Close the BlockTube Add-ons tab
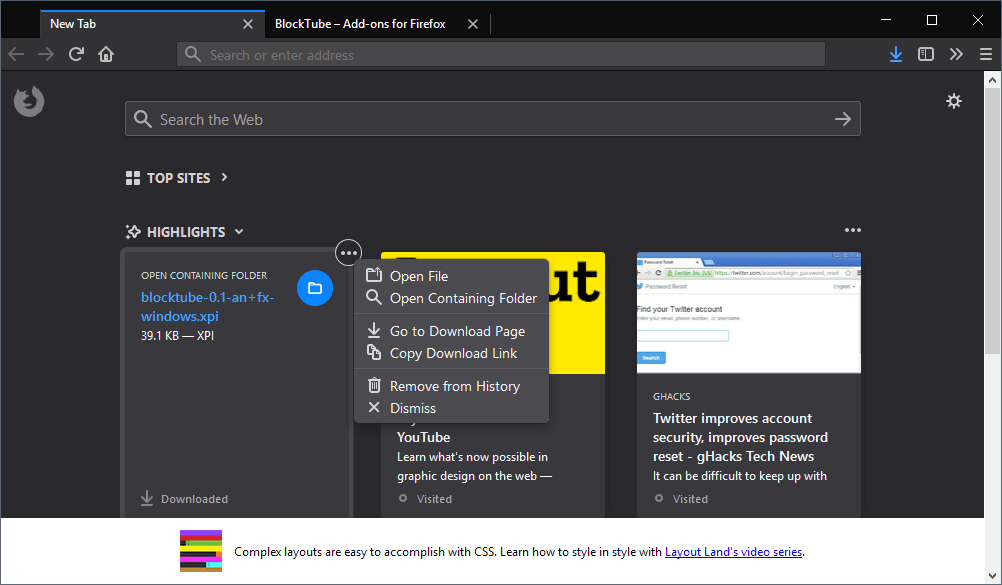 pos(473,24)
